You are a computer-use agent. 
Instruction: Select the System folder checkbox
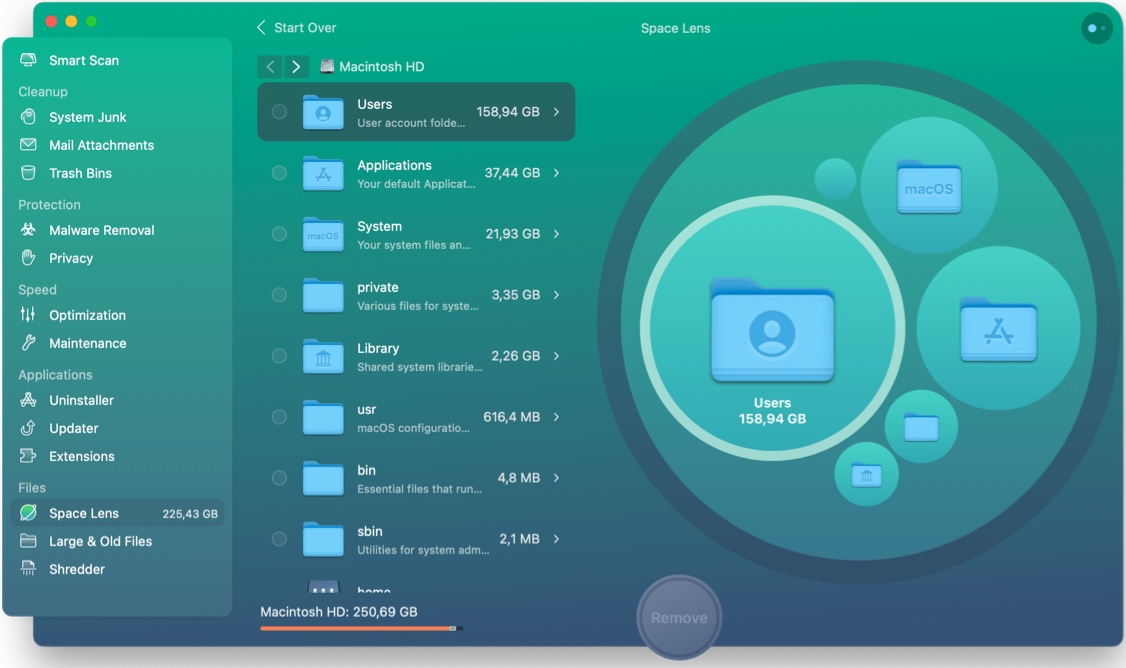pos(279,234)
